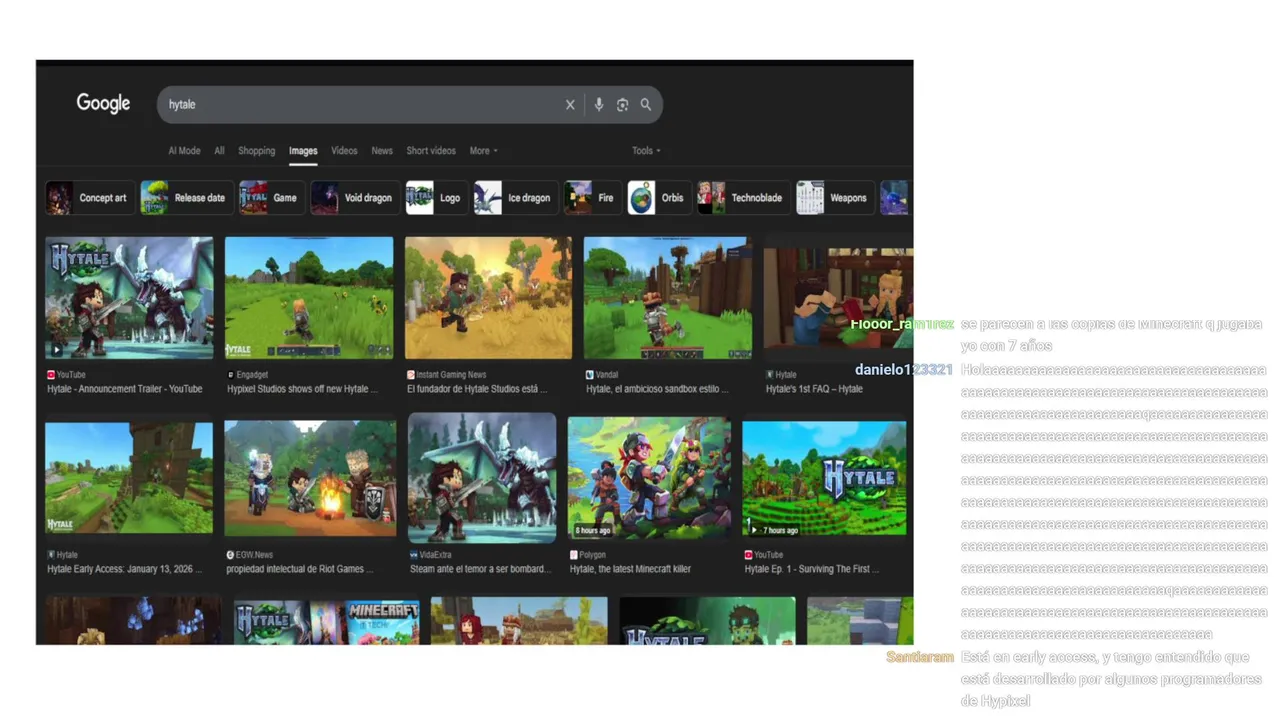Click the VidaExtra source label
The width and height of the screenshot is (1280, 720).
tap(436, 554)
